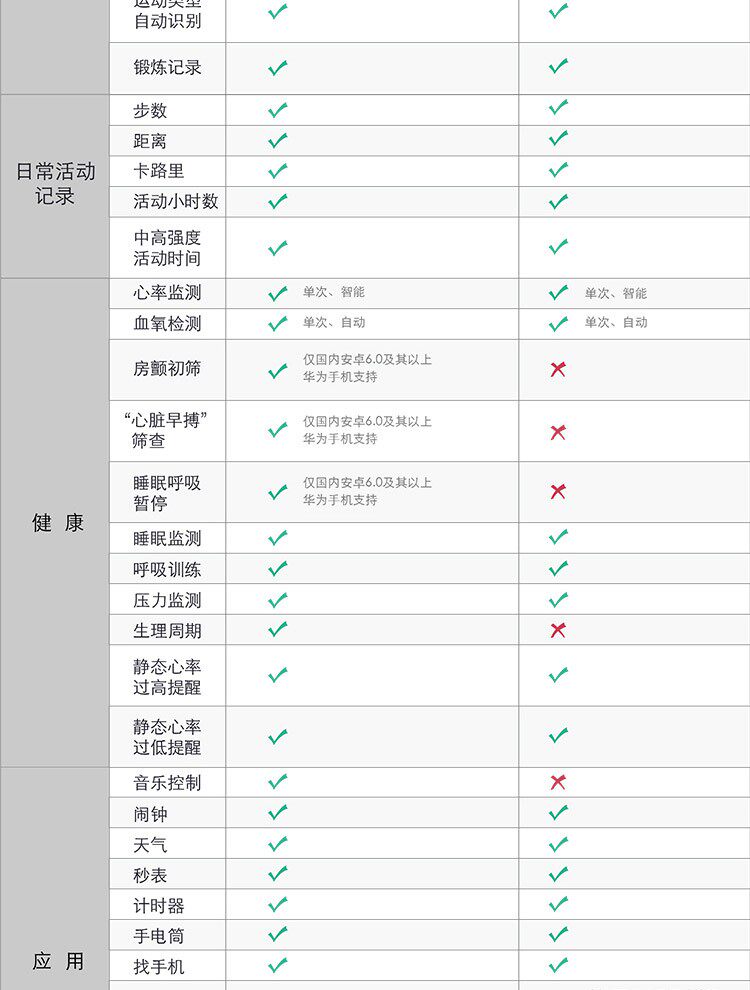Click right-column "单次、智能" note for 心率监测
This screenshot has height=990, width=750.
pos(615,293)
